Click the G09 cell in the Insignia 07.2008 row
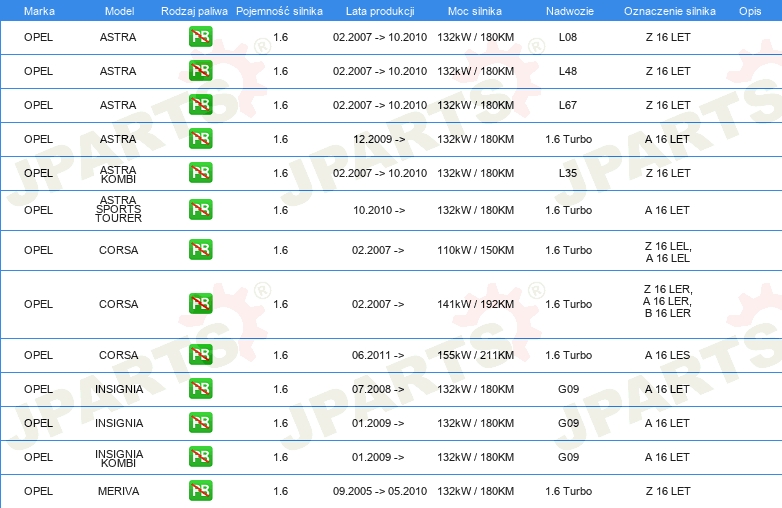Screen dimensions: 782x508 click(568, 389)
